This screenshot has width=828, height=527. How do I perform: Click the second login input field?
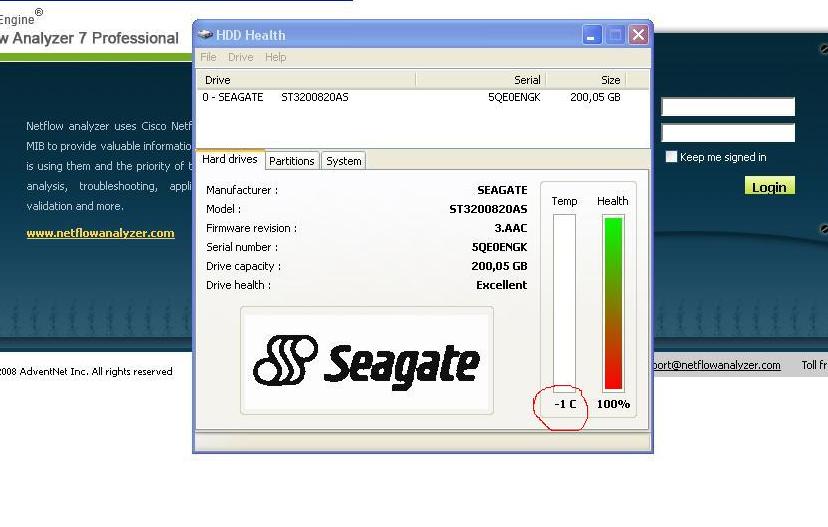728,133
